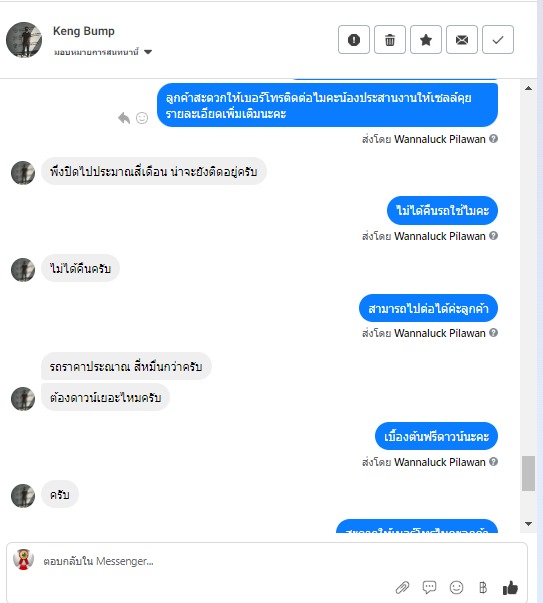
Task: Send a thumbs-up like
Action: click(x=510, y=587)
